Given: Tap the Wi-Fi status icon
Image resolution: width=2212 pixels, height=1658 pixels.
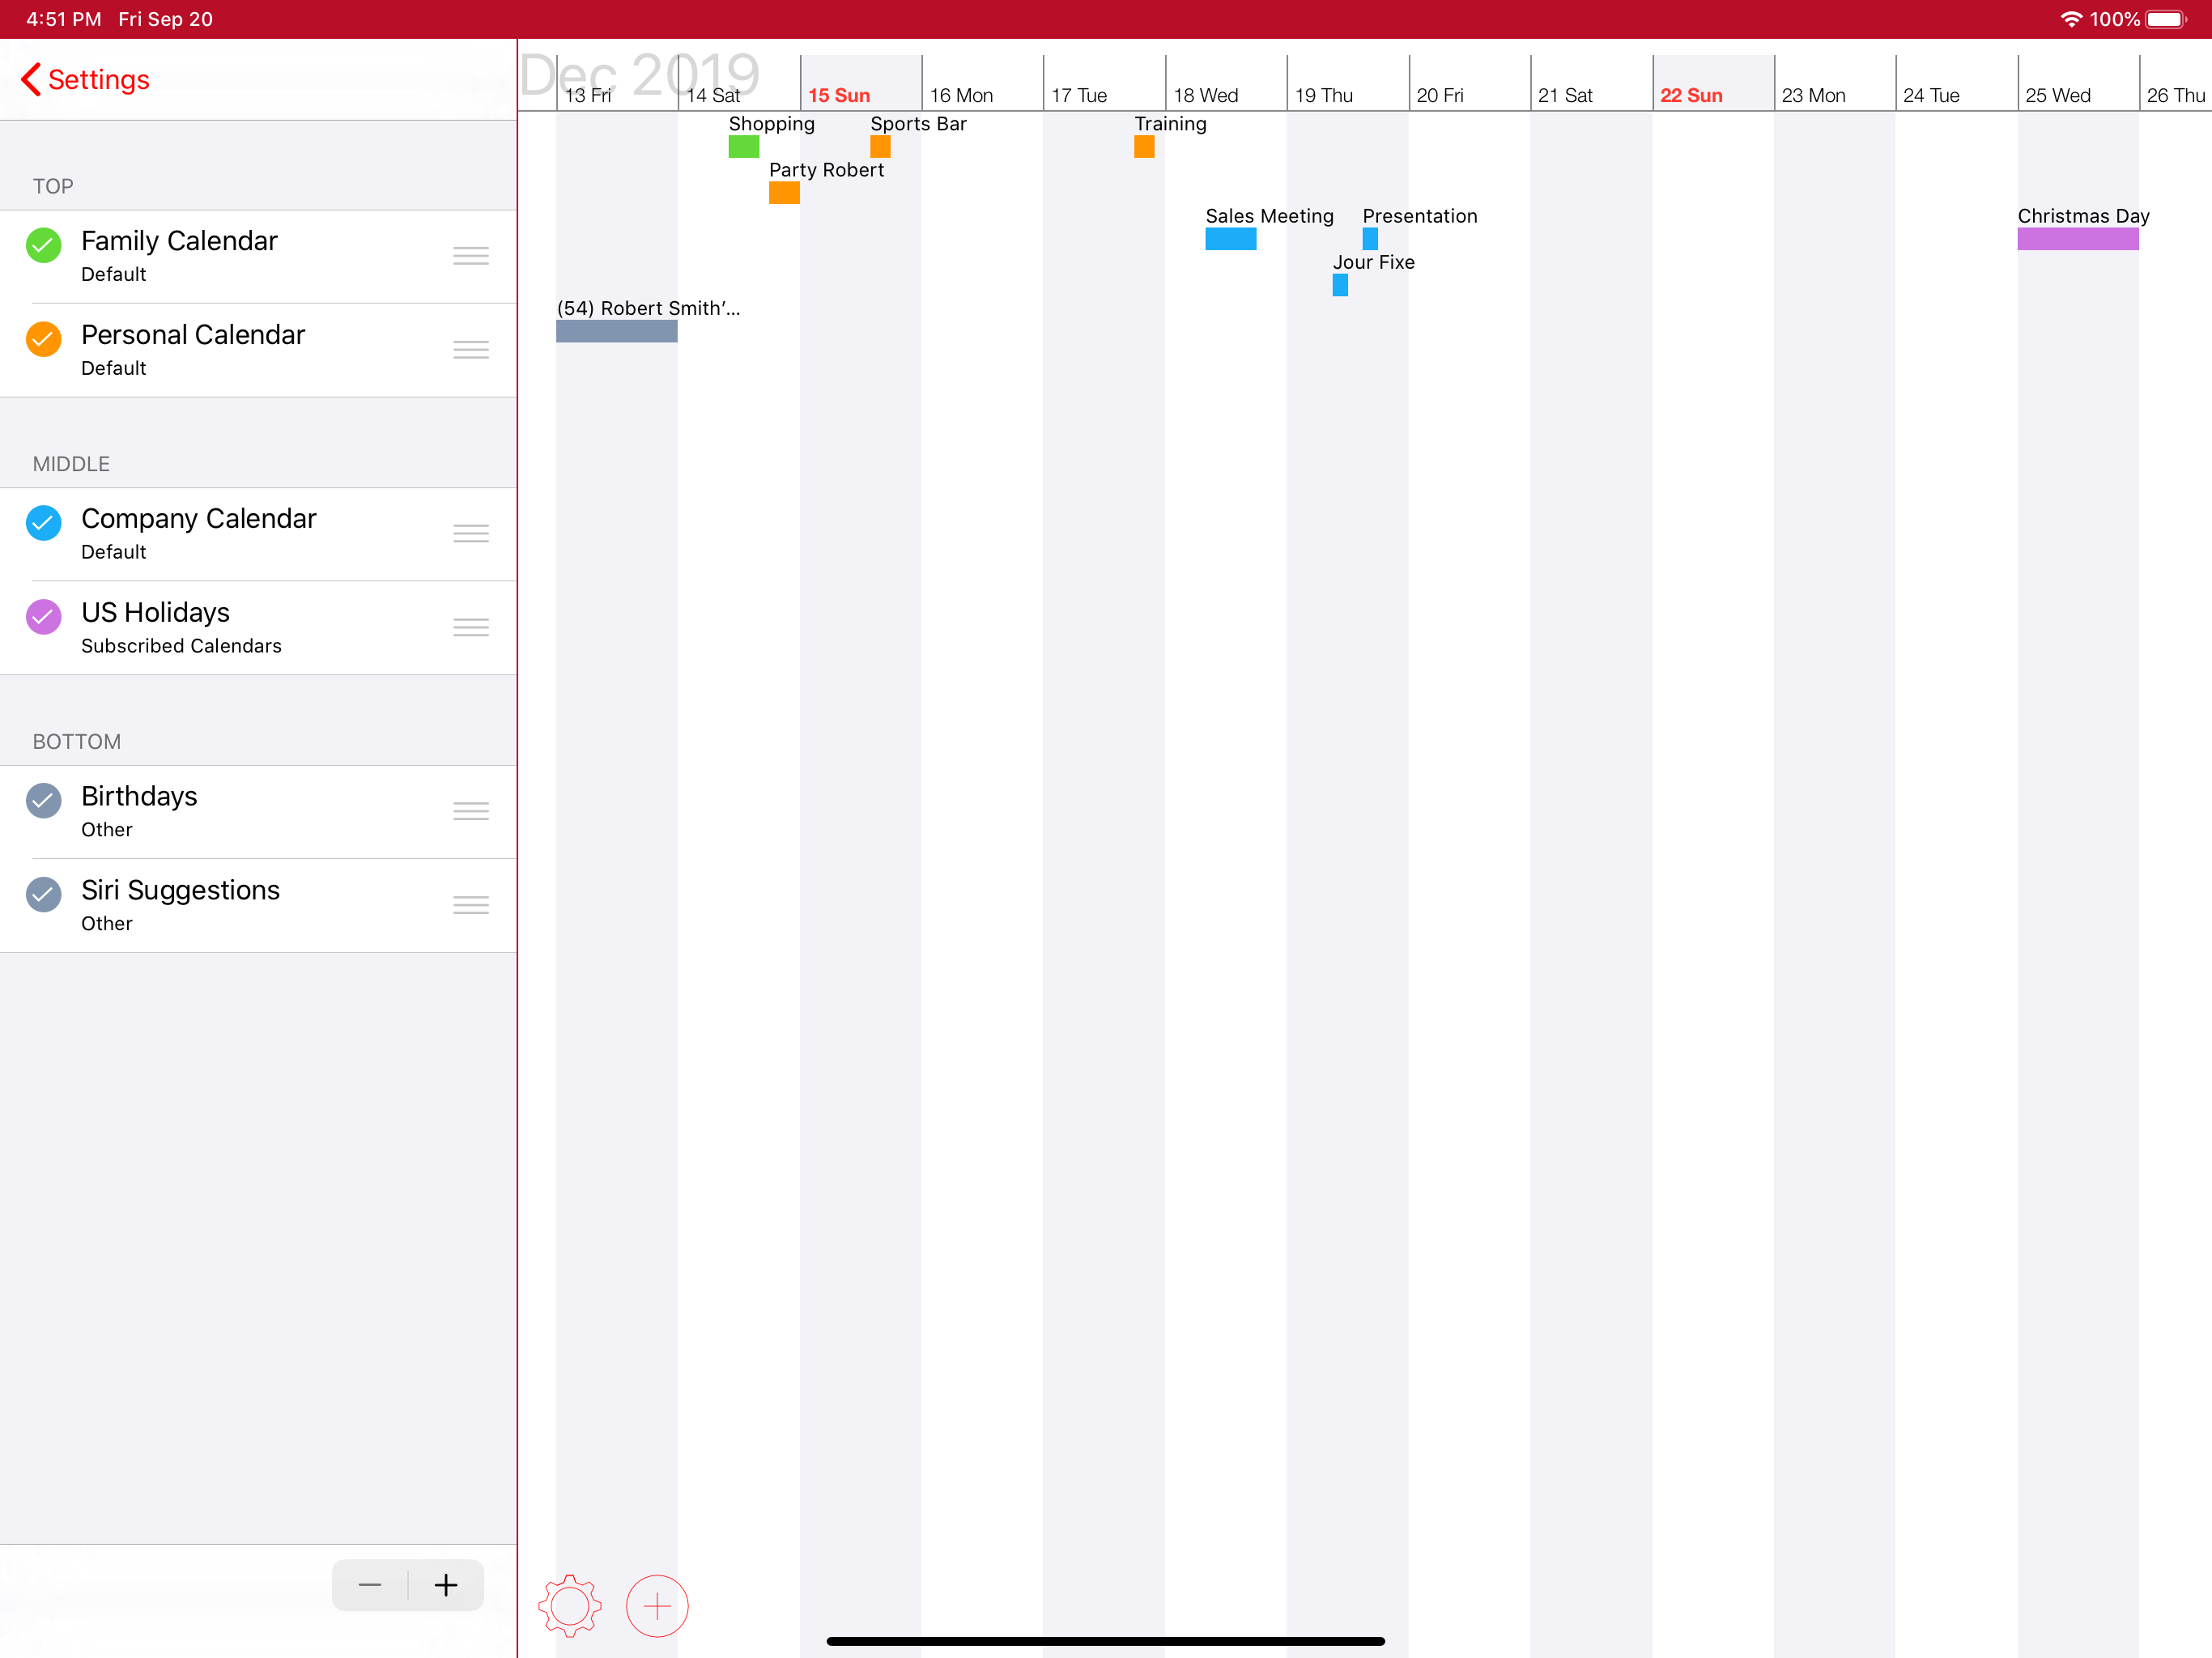Looking at the screenshot, I should (2071, 19).
